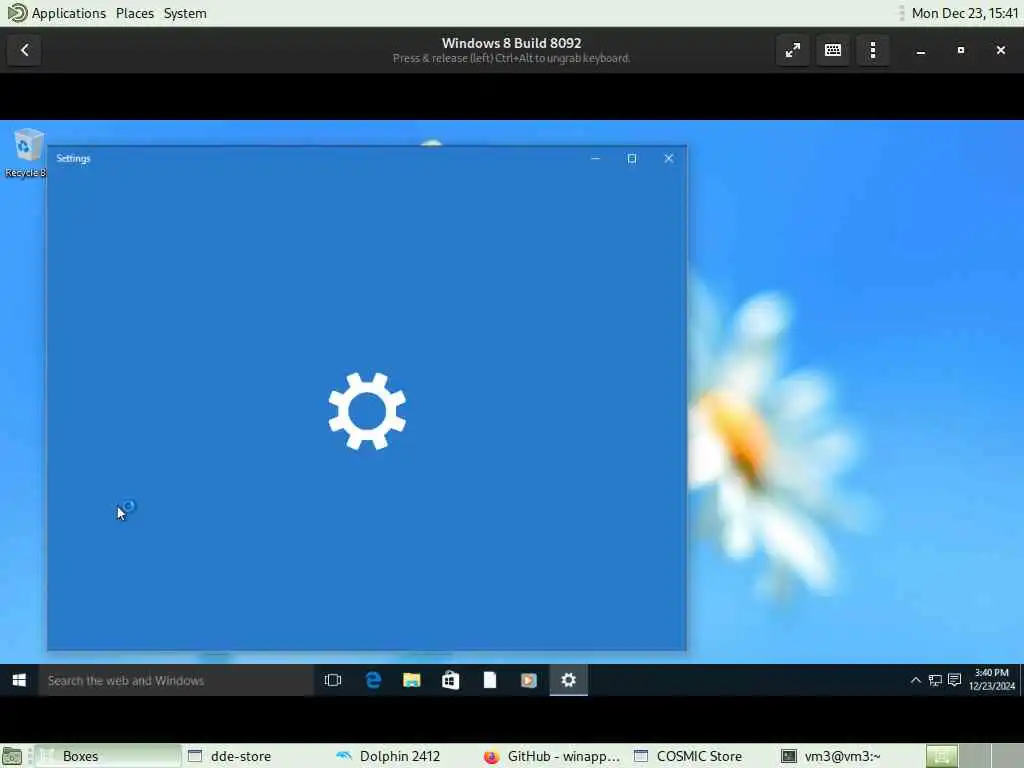Launch the Edge browser from the taskbar
The height and width of the screenshot is (768, 1024).
373,680
